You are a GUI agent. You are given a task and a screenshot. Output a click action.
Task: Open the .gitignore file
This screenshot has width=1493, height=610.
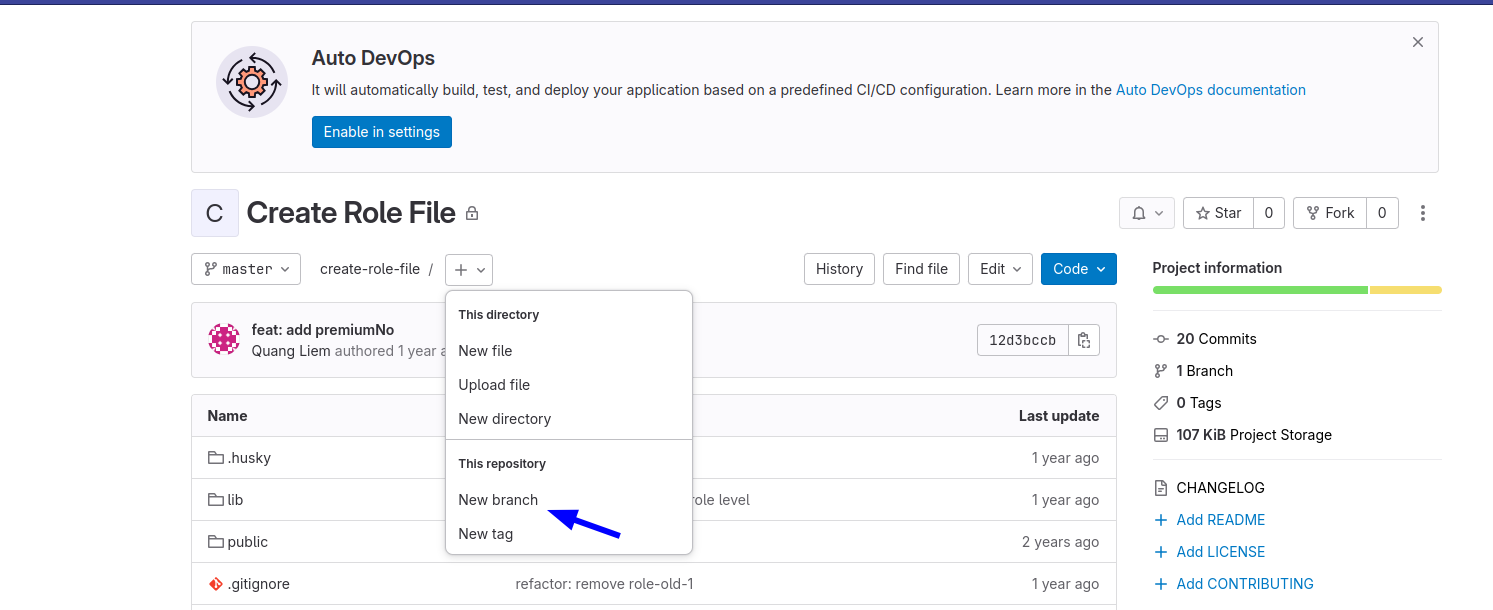point(258,584)
